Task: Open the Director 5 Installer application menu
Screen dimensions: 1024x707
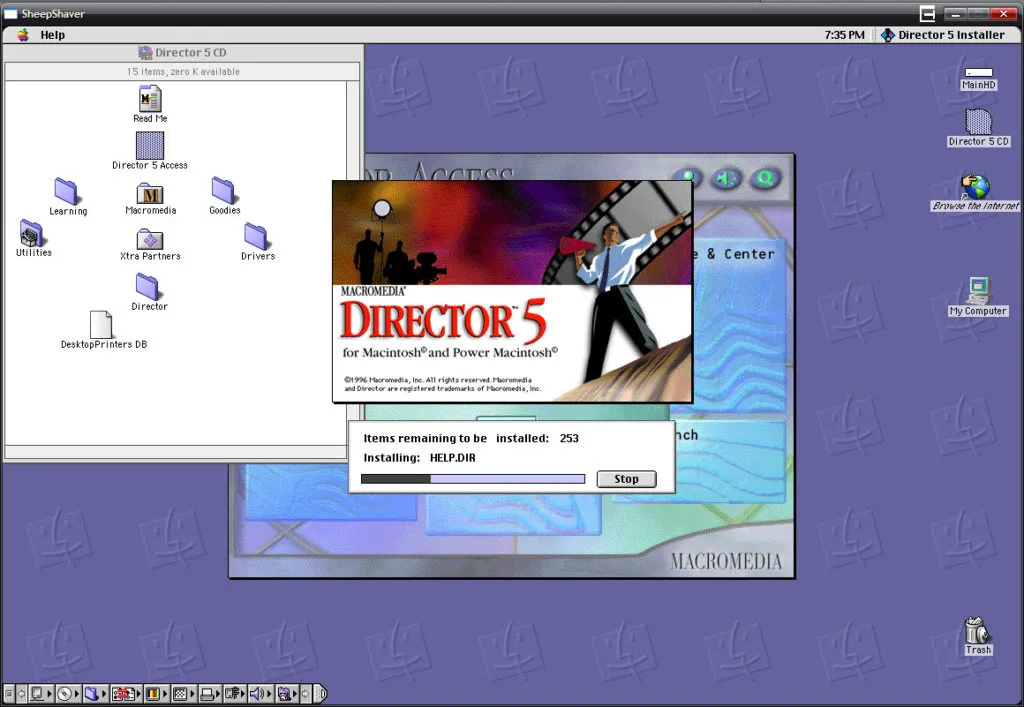Action: tap(942, 35)
